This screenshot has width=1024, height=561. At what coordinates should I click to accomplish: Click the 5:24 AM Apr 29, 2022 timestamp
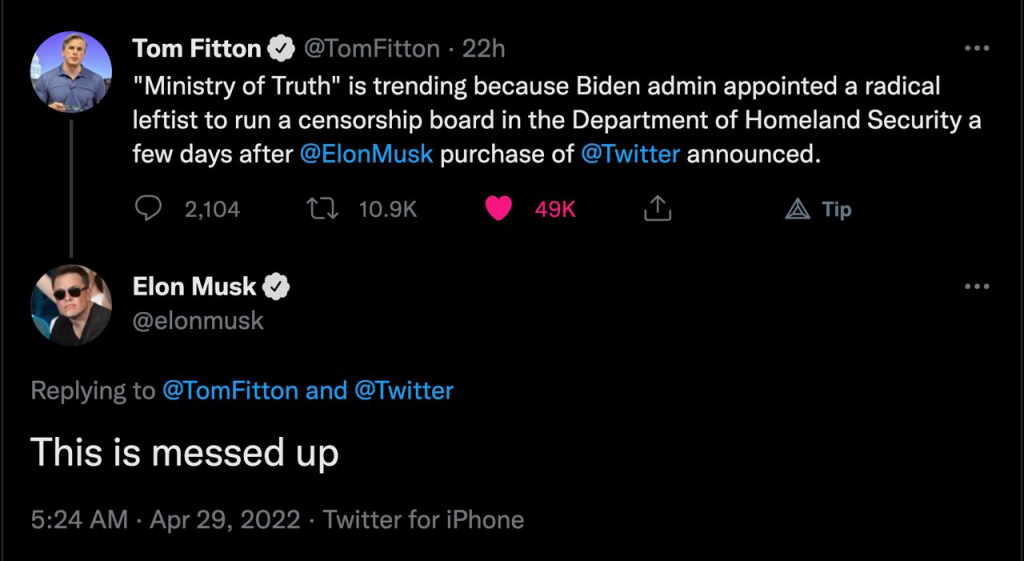[165, 519]
